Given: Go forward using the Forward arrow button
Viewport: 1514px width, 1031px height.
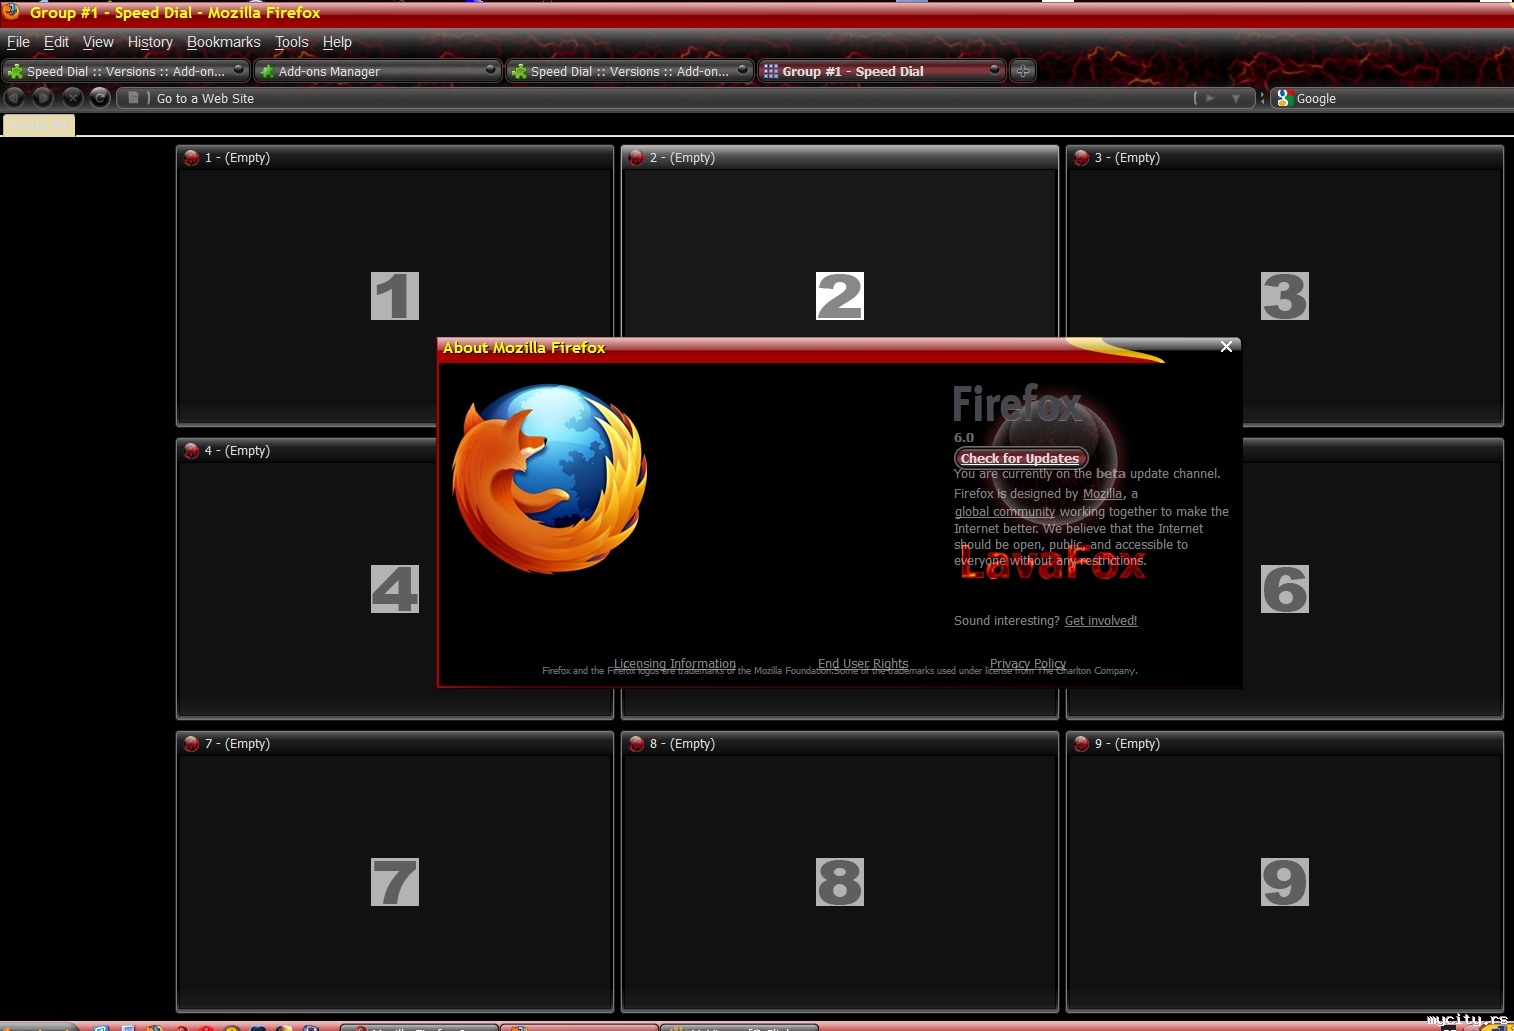Looking at the screenshot, I should click(x=43, y=97).
